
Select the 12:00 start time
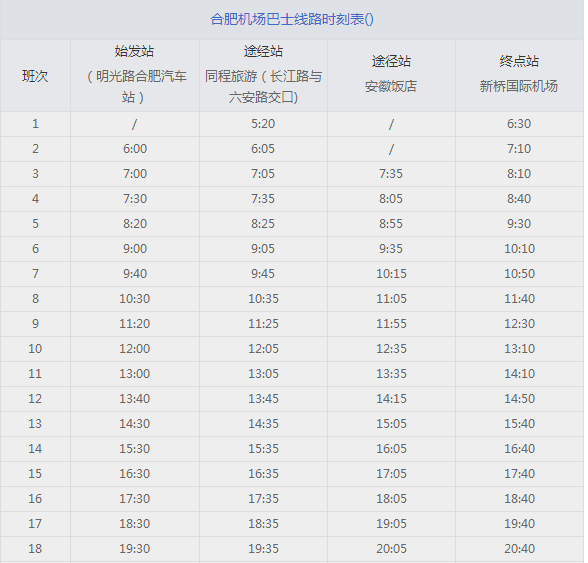[135, 349]
